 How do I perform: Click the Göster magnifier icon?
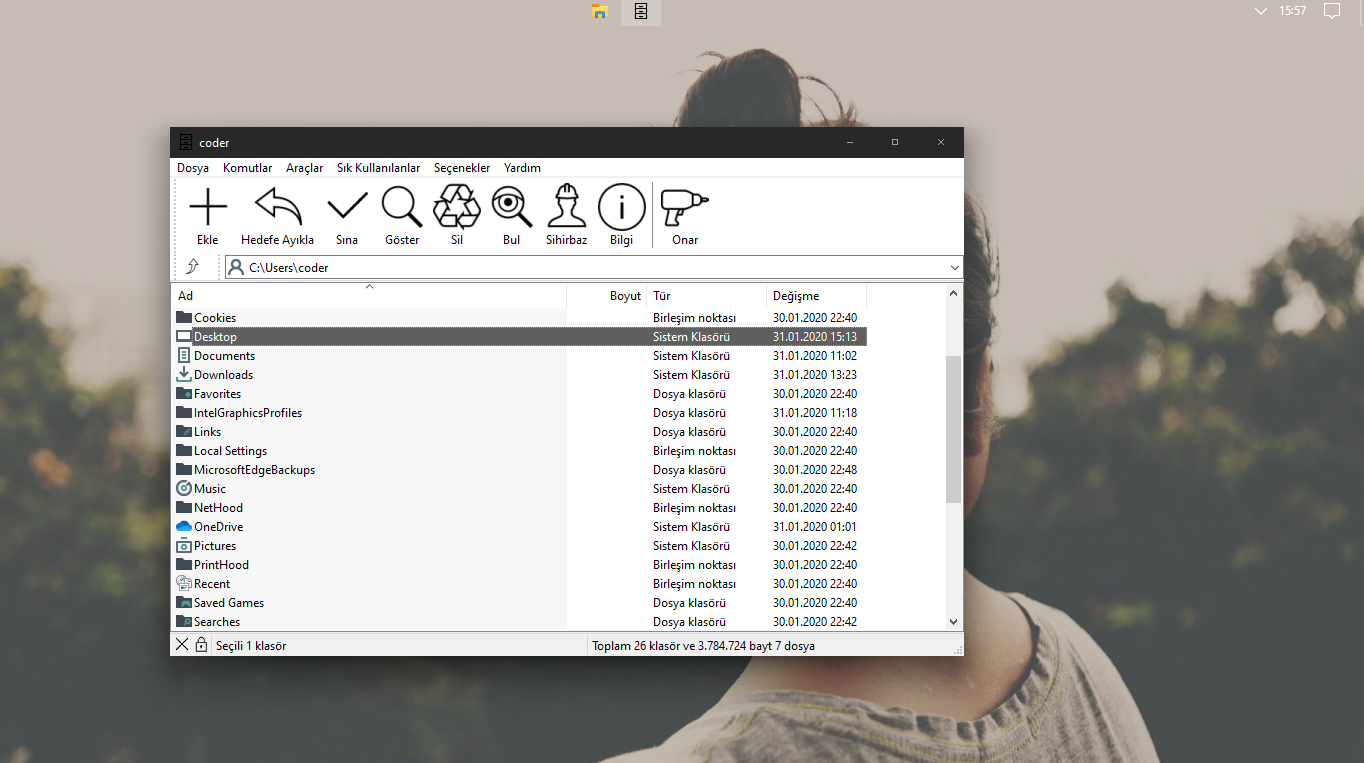pos(402,208)
